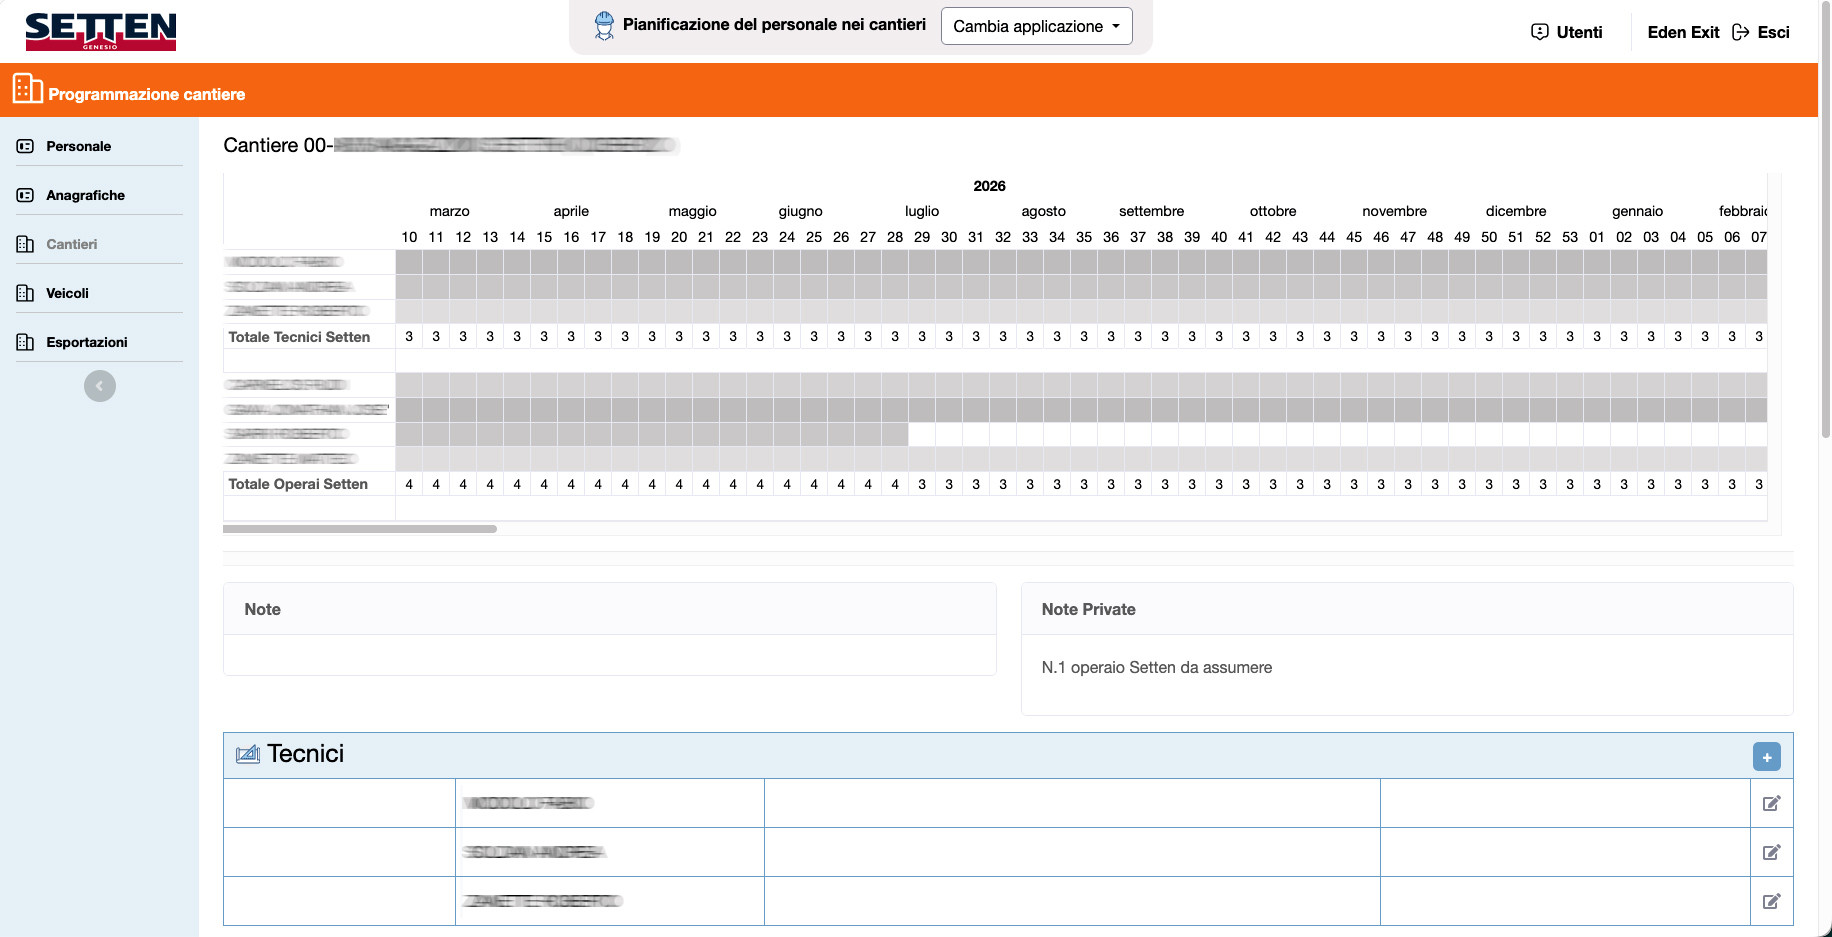Select Veicoli in the sidebar
This screenshot has height=937, width=1832.
[x=67, y=293]
